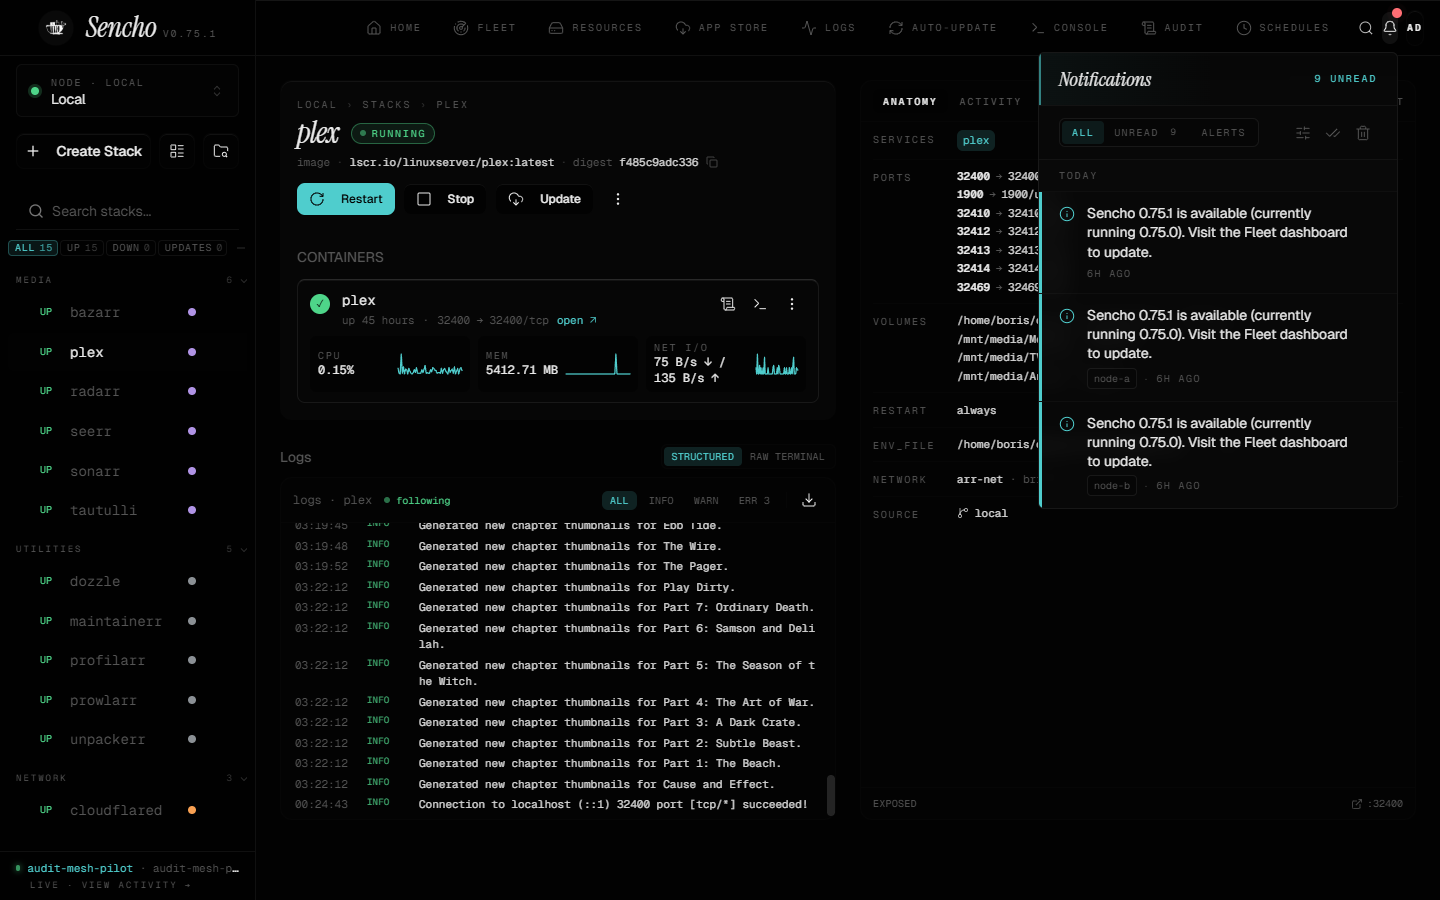Open the plex stack more-options menu
The image size is (1440, 900).
(618, 199)
